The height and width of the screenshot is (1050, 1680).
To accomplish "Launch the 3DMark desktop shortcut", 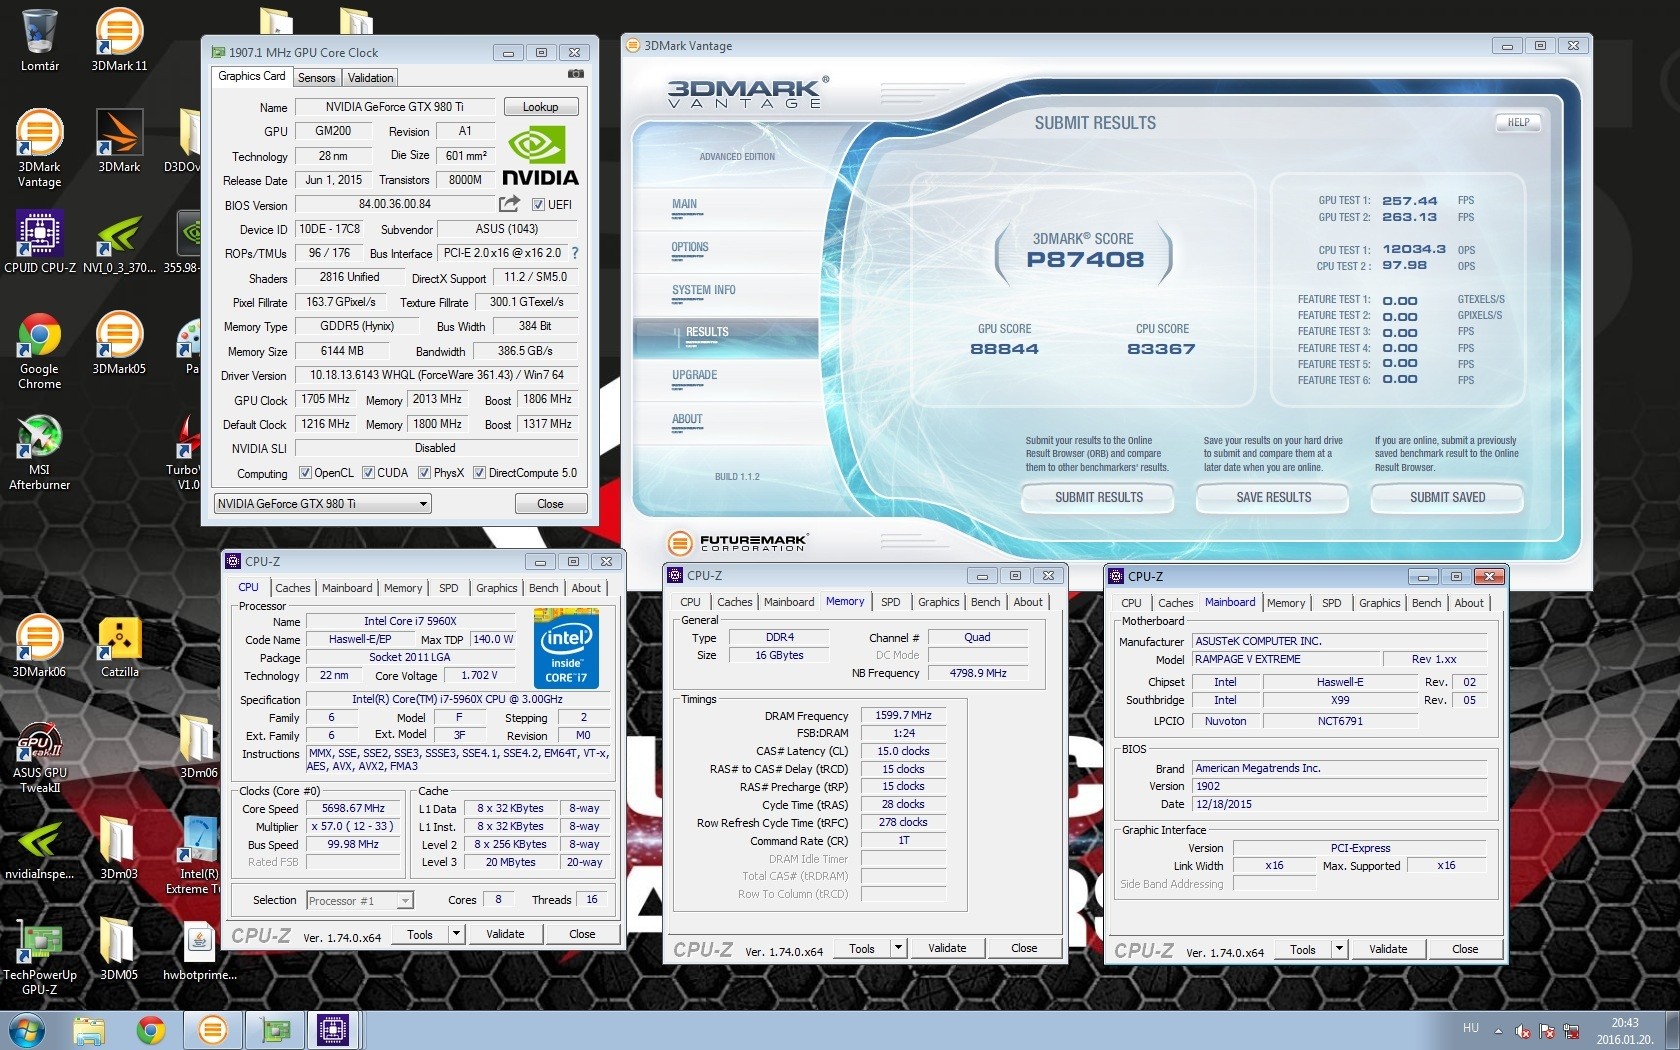I will click(119, 141).
